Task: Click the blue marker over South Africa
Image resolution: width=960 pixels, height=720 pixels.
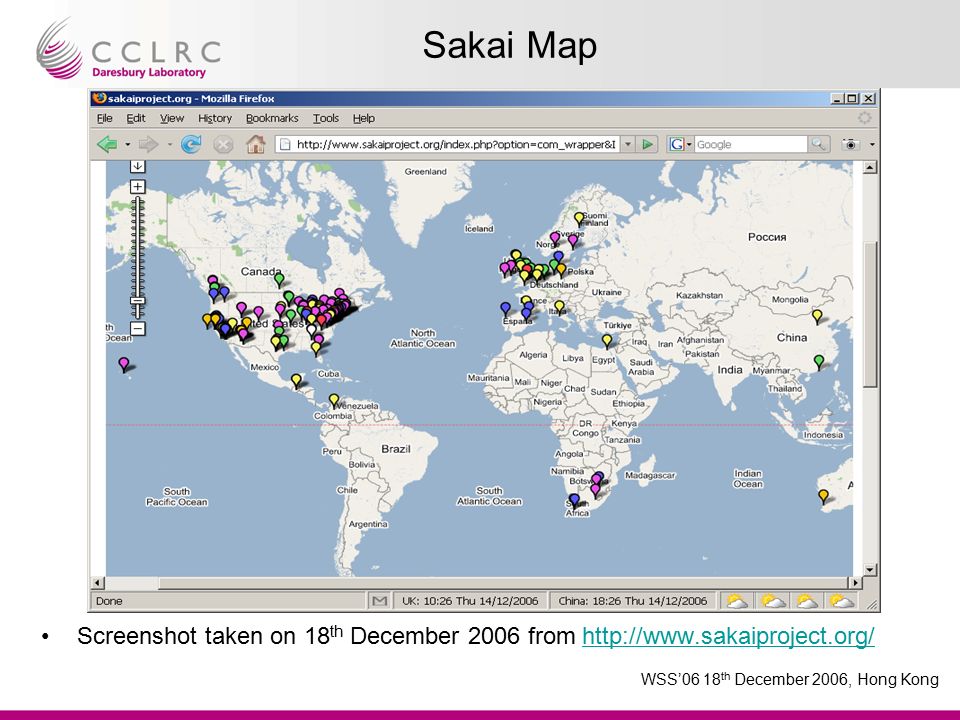Action: pyautogui.click(x=574, y=501)
